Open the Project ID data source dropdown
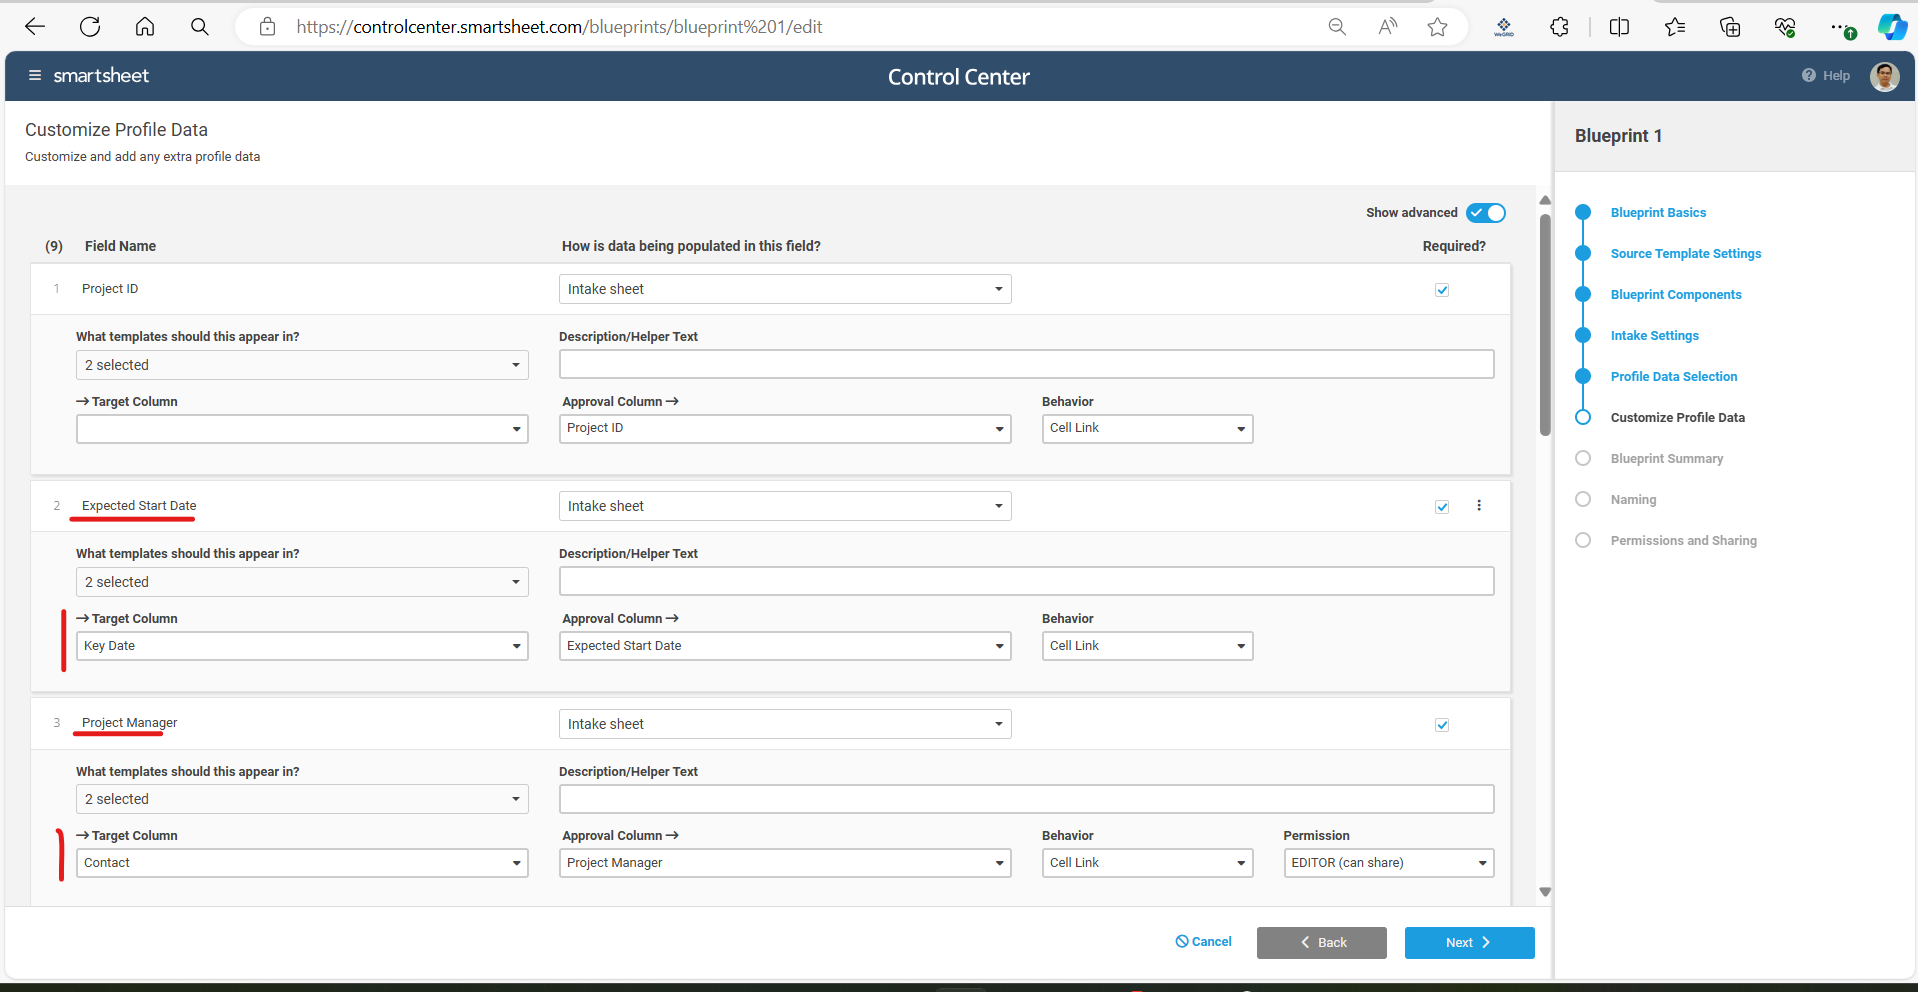The image size is (1918, 992). [x=785, y=289]
